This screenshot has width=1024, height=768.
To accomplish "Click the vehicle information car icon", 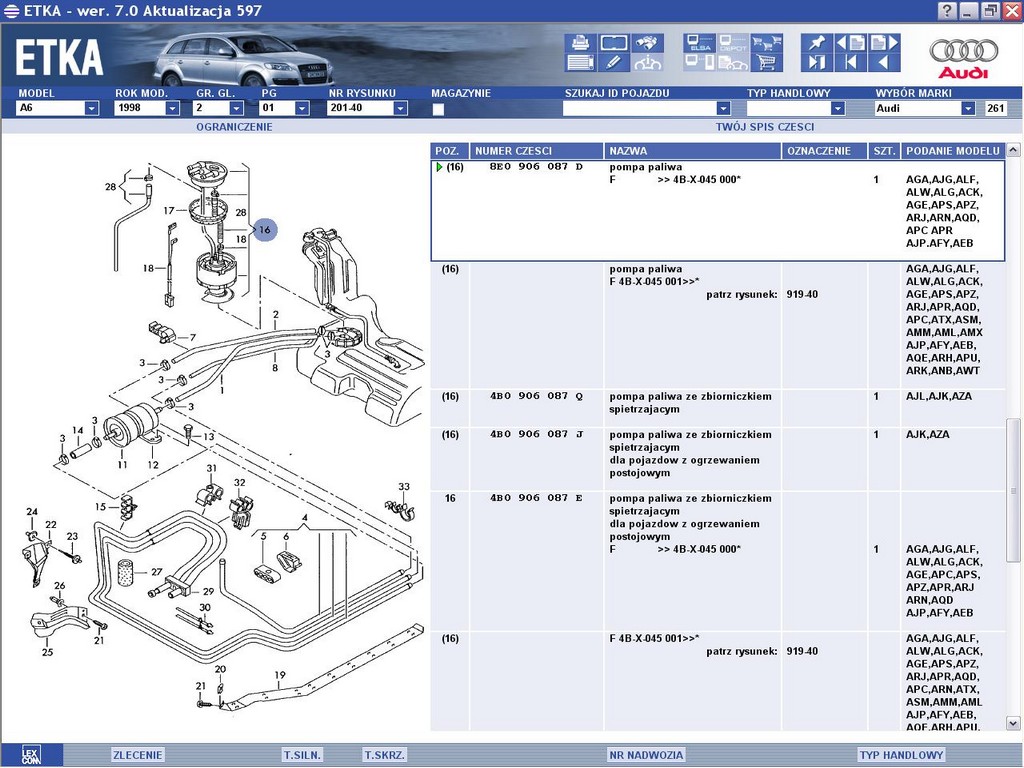I will (648, 63).
